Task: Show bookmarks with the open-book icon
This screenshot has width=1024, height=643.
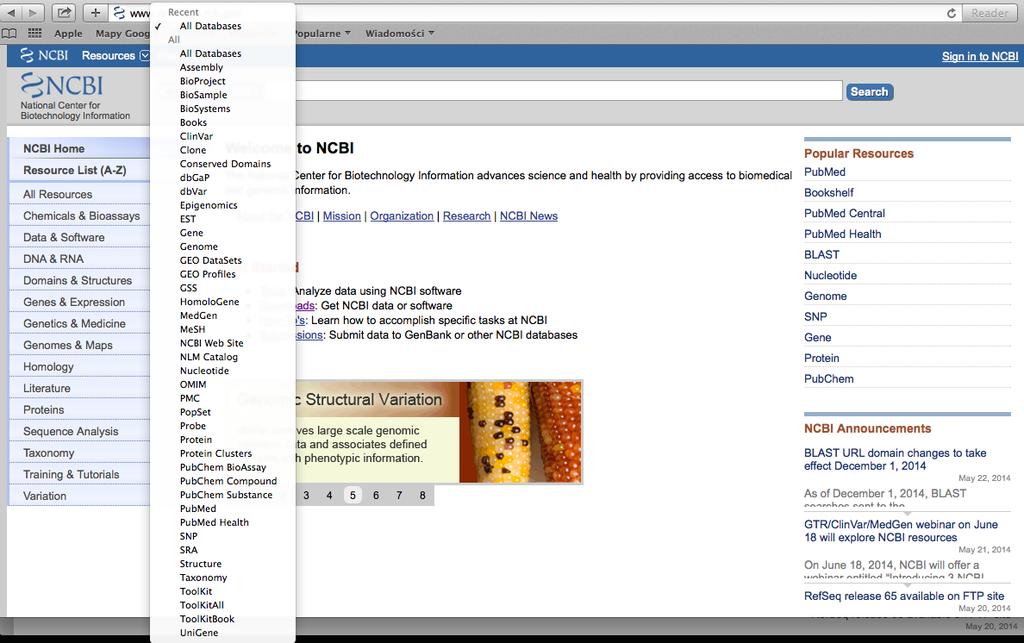Action: [10, 33]
